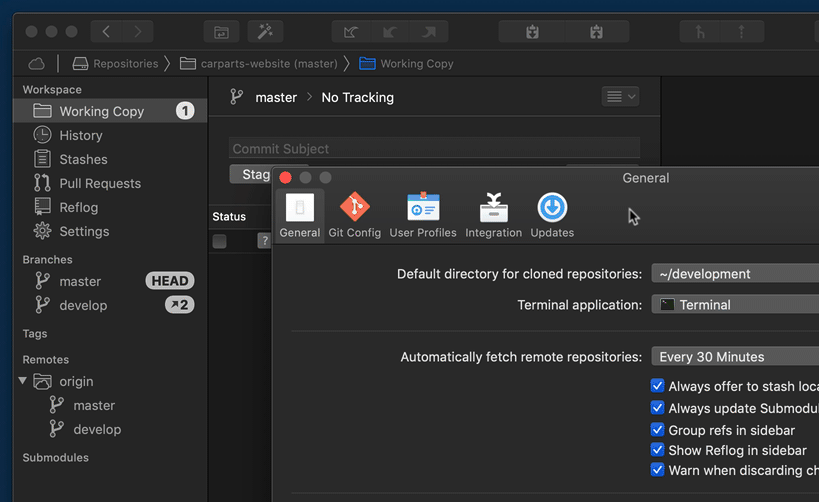
Task: Toggle Group refs in sidebar checkbox
Action: [658, 430]
